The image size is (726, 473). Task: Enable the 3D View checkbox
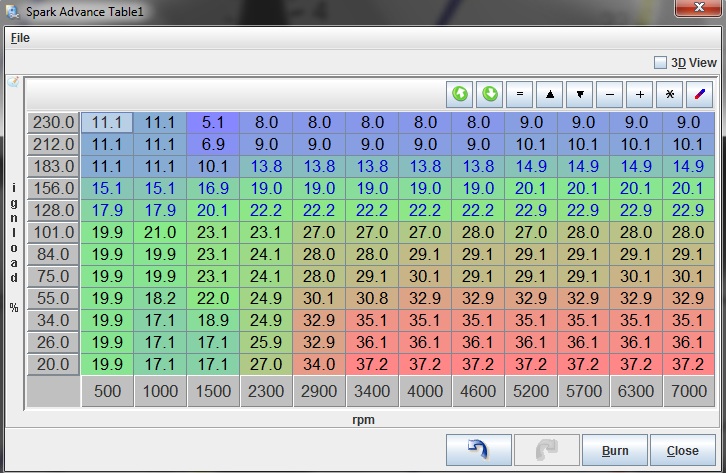coord(660,62)
